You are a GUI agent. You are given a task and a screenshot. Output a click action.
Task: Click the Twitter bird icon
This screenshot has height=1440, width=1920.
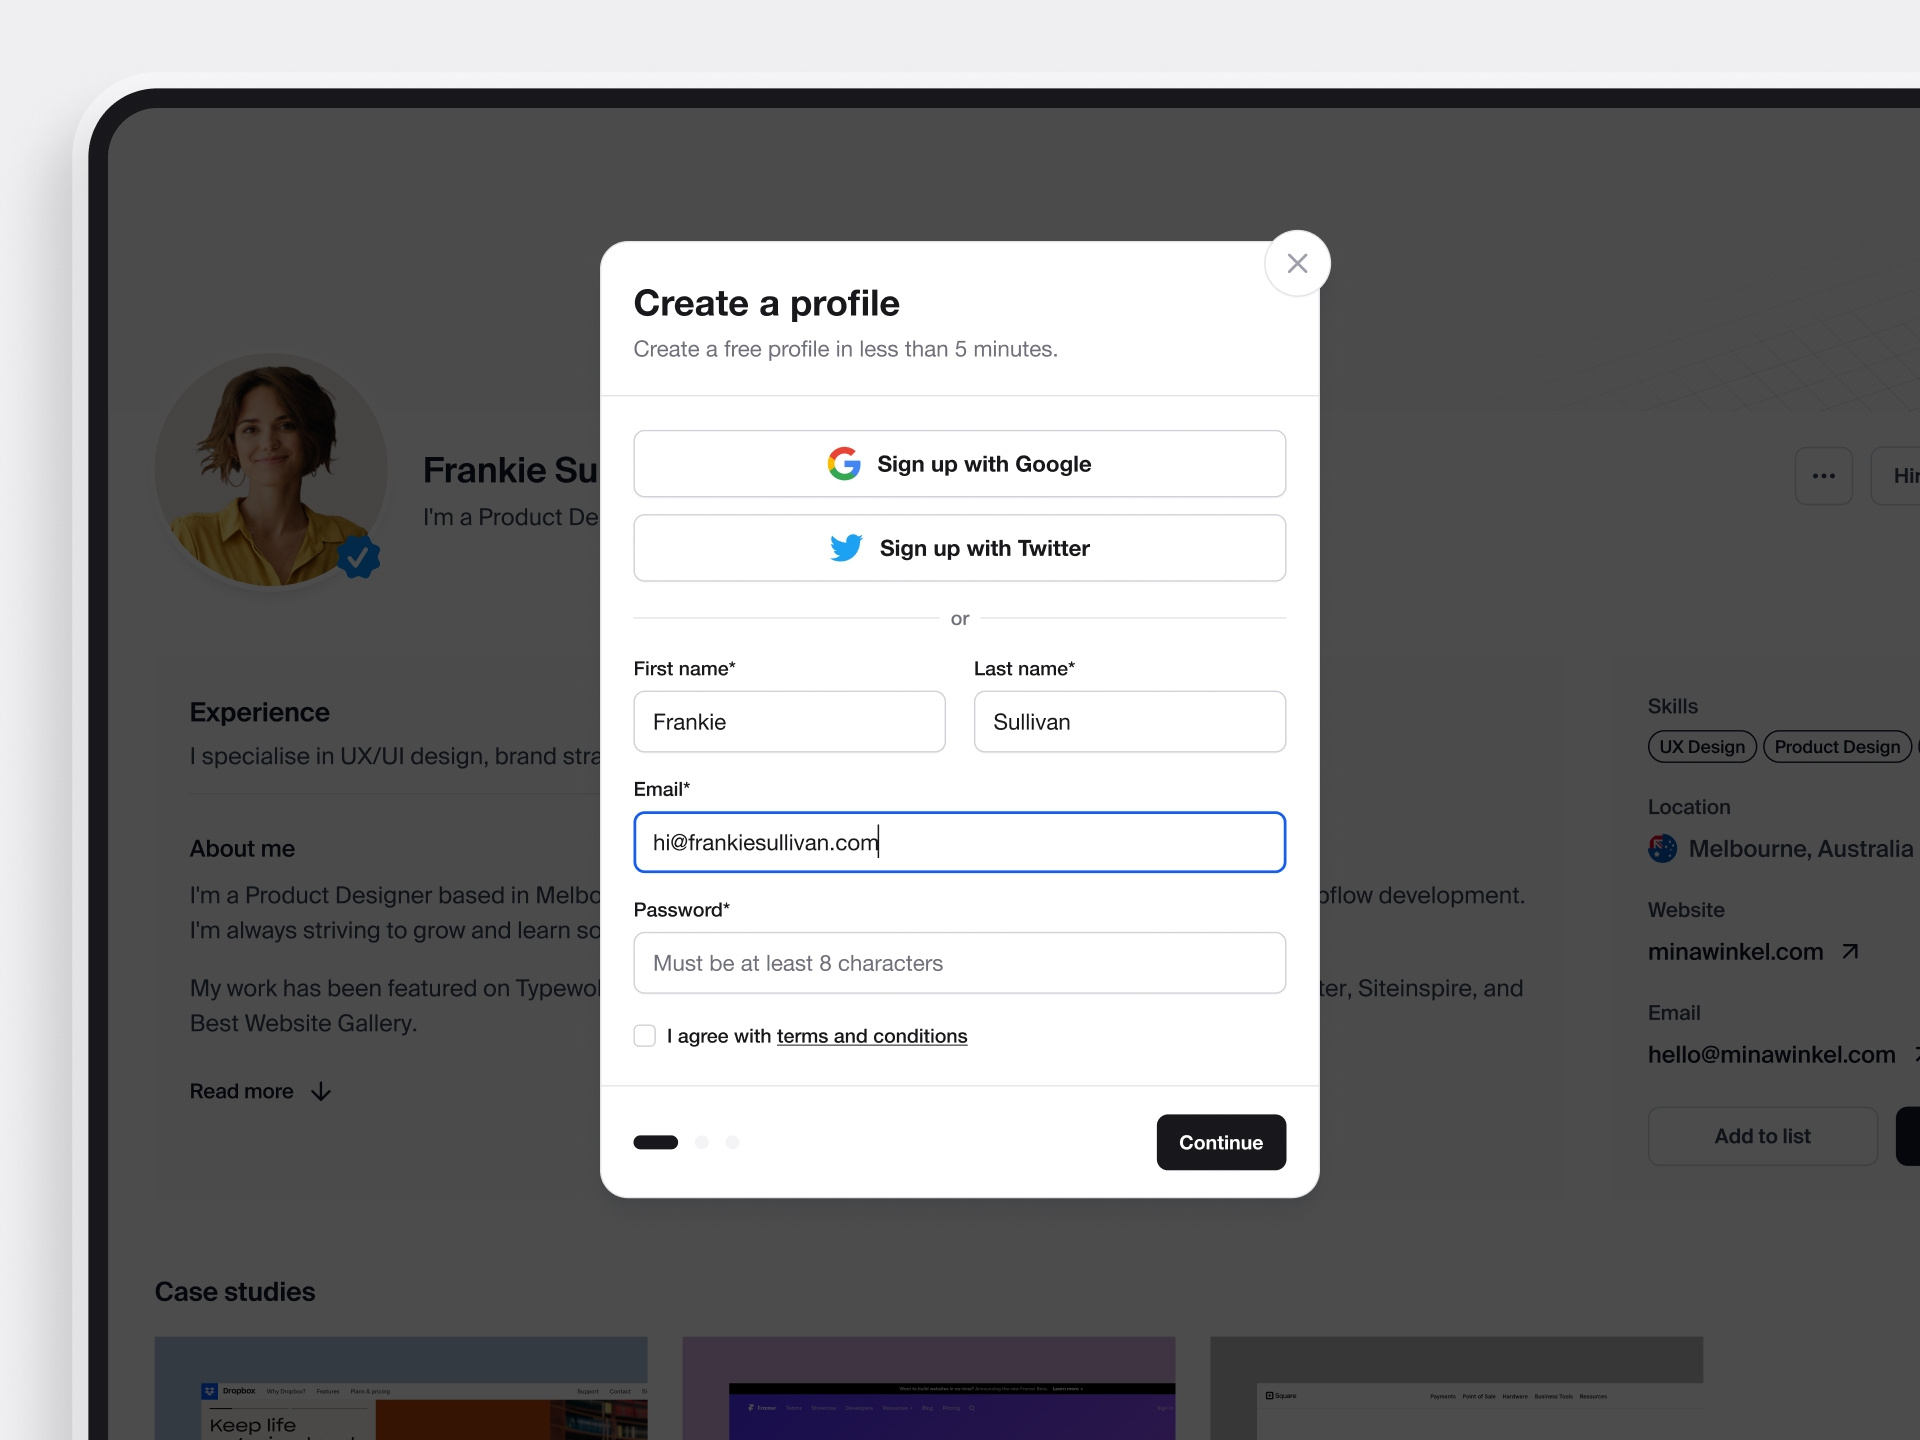(x=845, y=548)
